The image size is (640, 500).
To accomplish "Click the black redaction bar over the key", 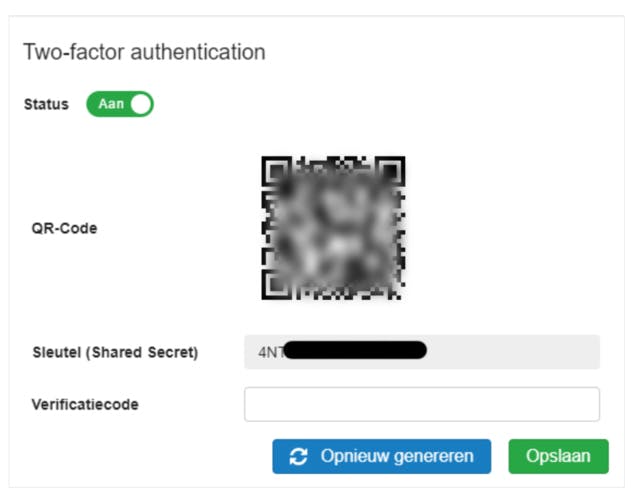I will point(355,351).
